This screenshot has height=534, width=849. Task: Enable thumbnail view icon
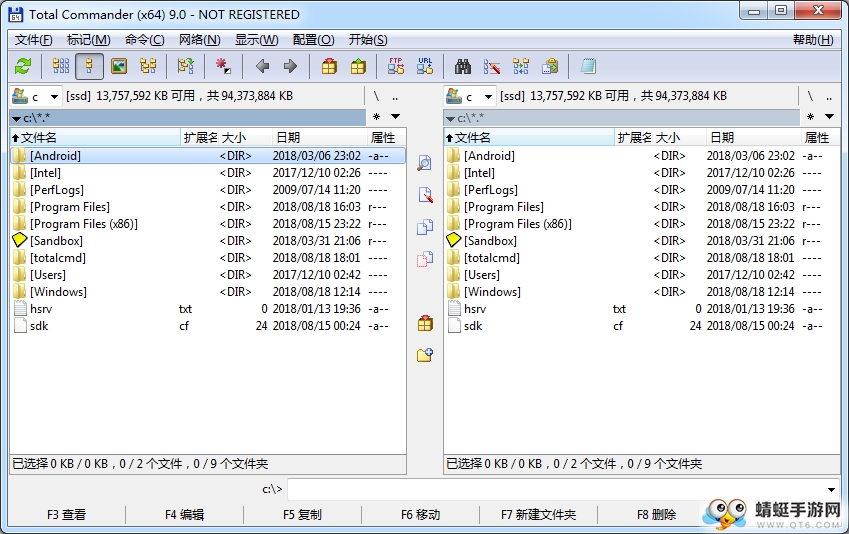pos(119,67)
